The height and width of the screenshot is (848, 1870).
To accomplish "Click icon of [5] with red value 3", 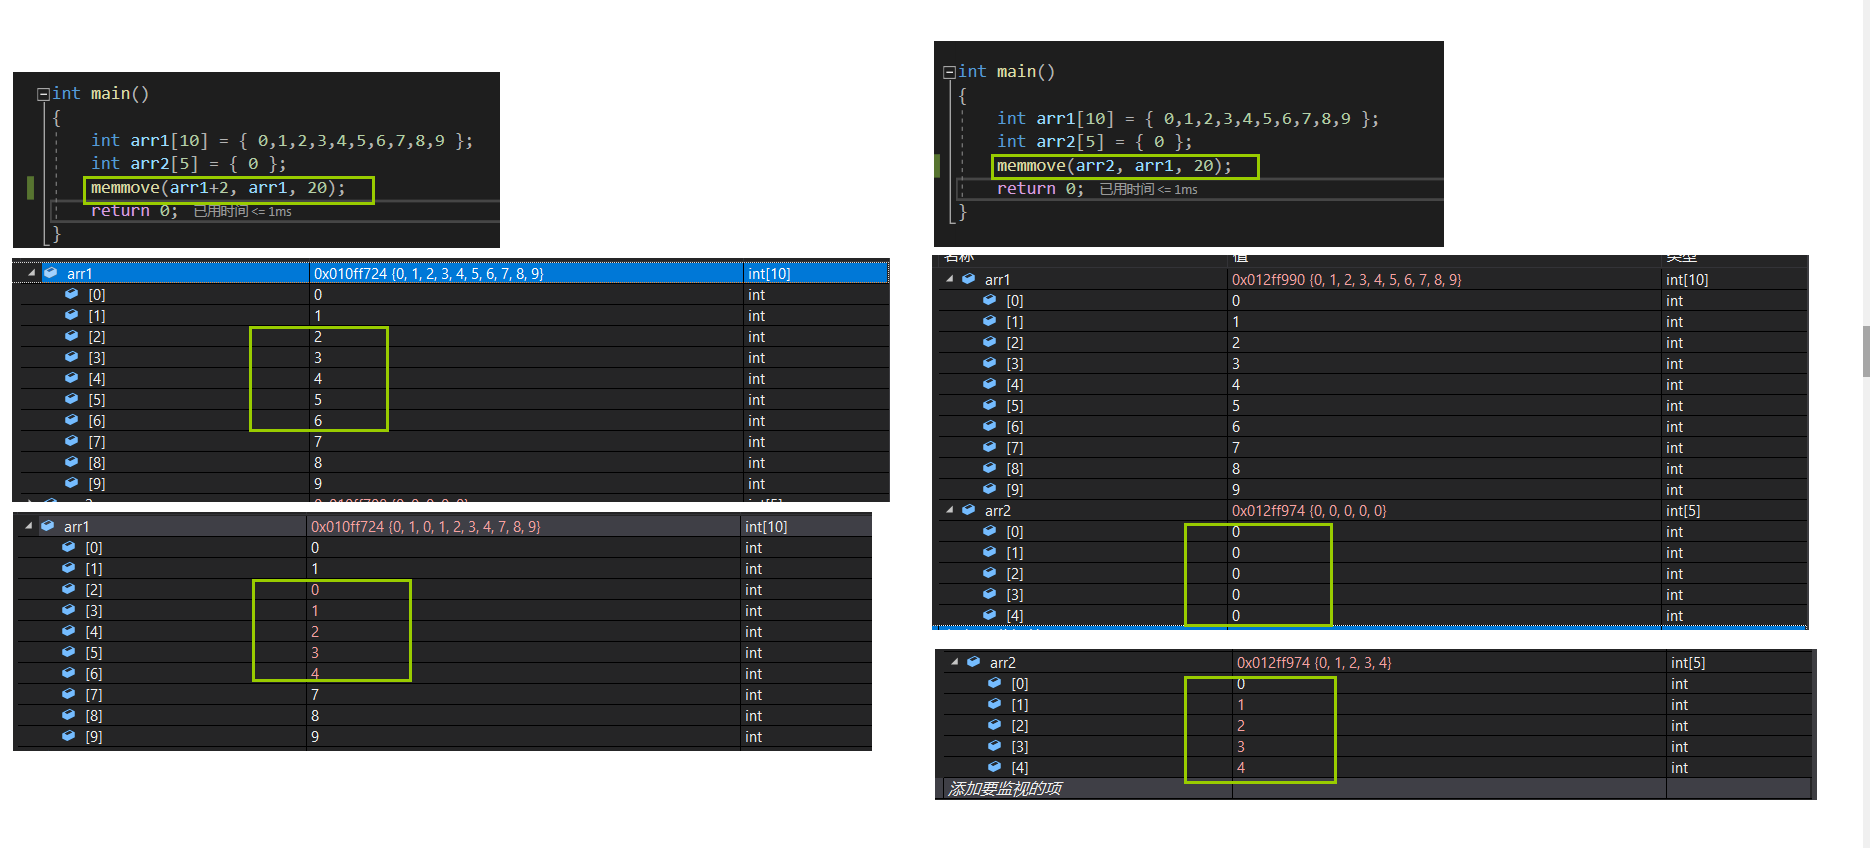I will pos(68,652).
